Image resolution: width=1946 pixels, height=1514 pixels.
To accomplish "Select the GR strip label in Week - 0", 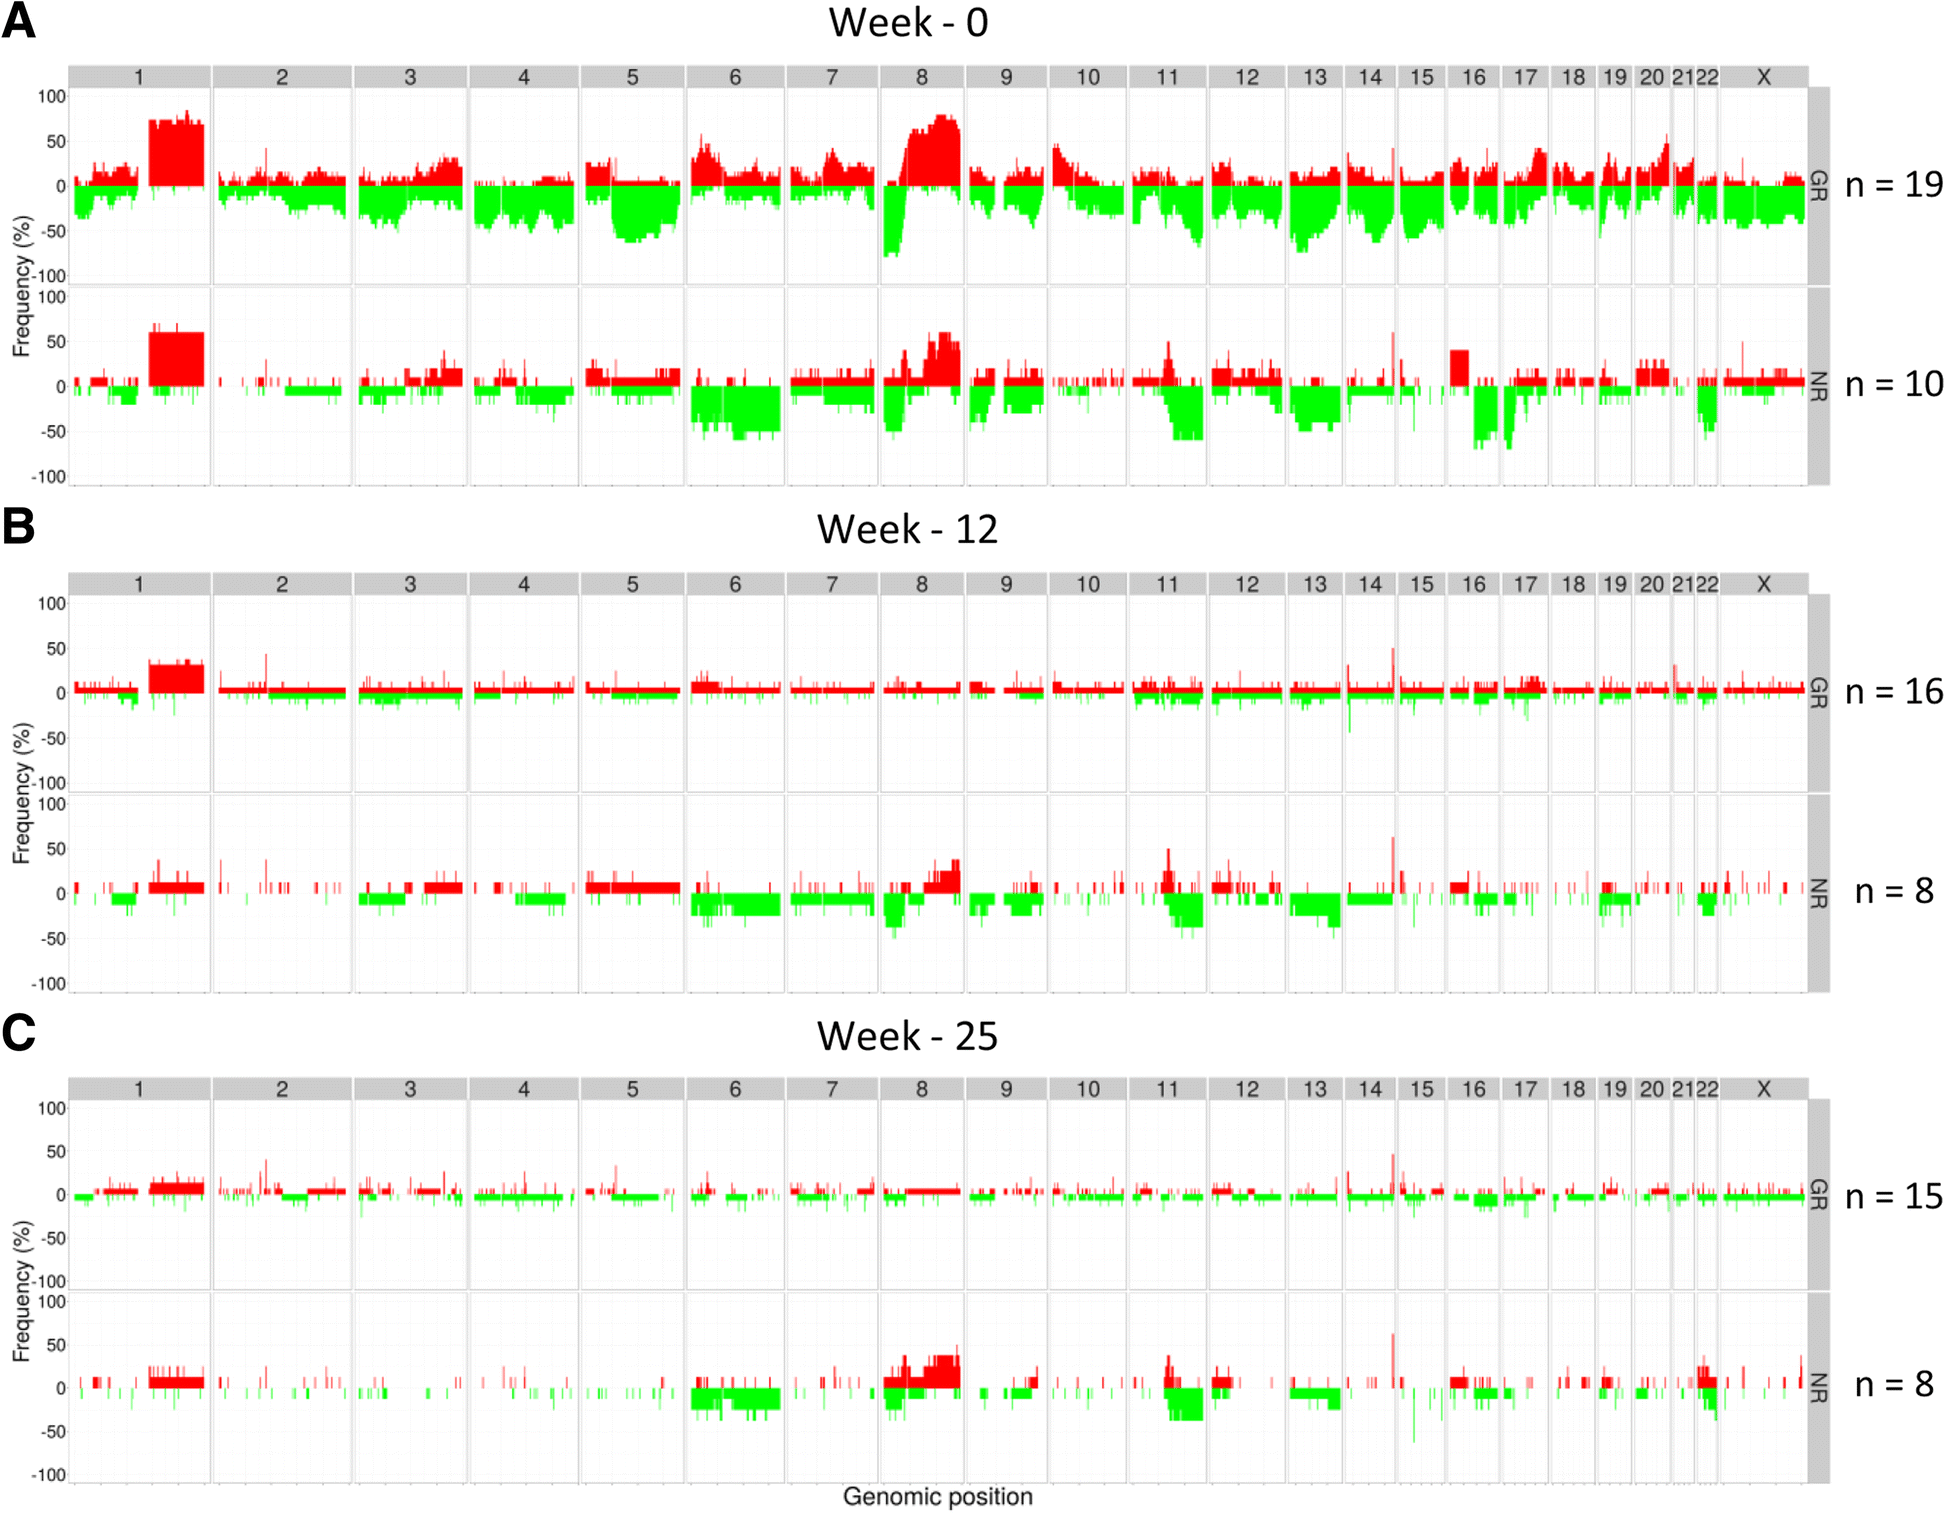I will [1819, 185].
